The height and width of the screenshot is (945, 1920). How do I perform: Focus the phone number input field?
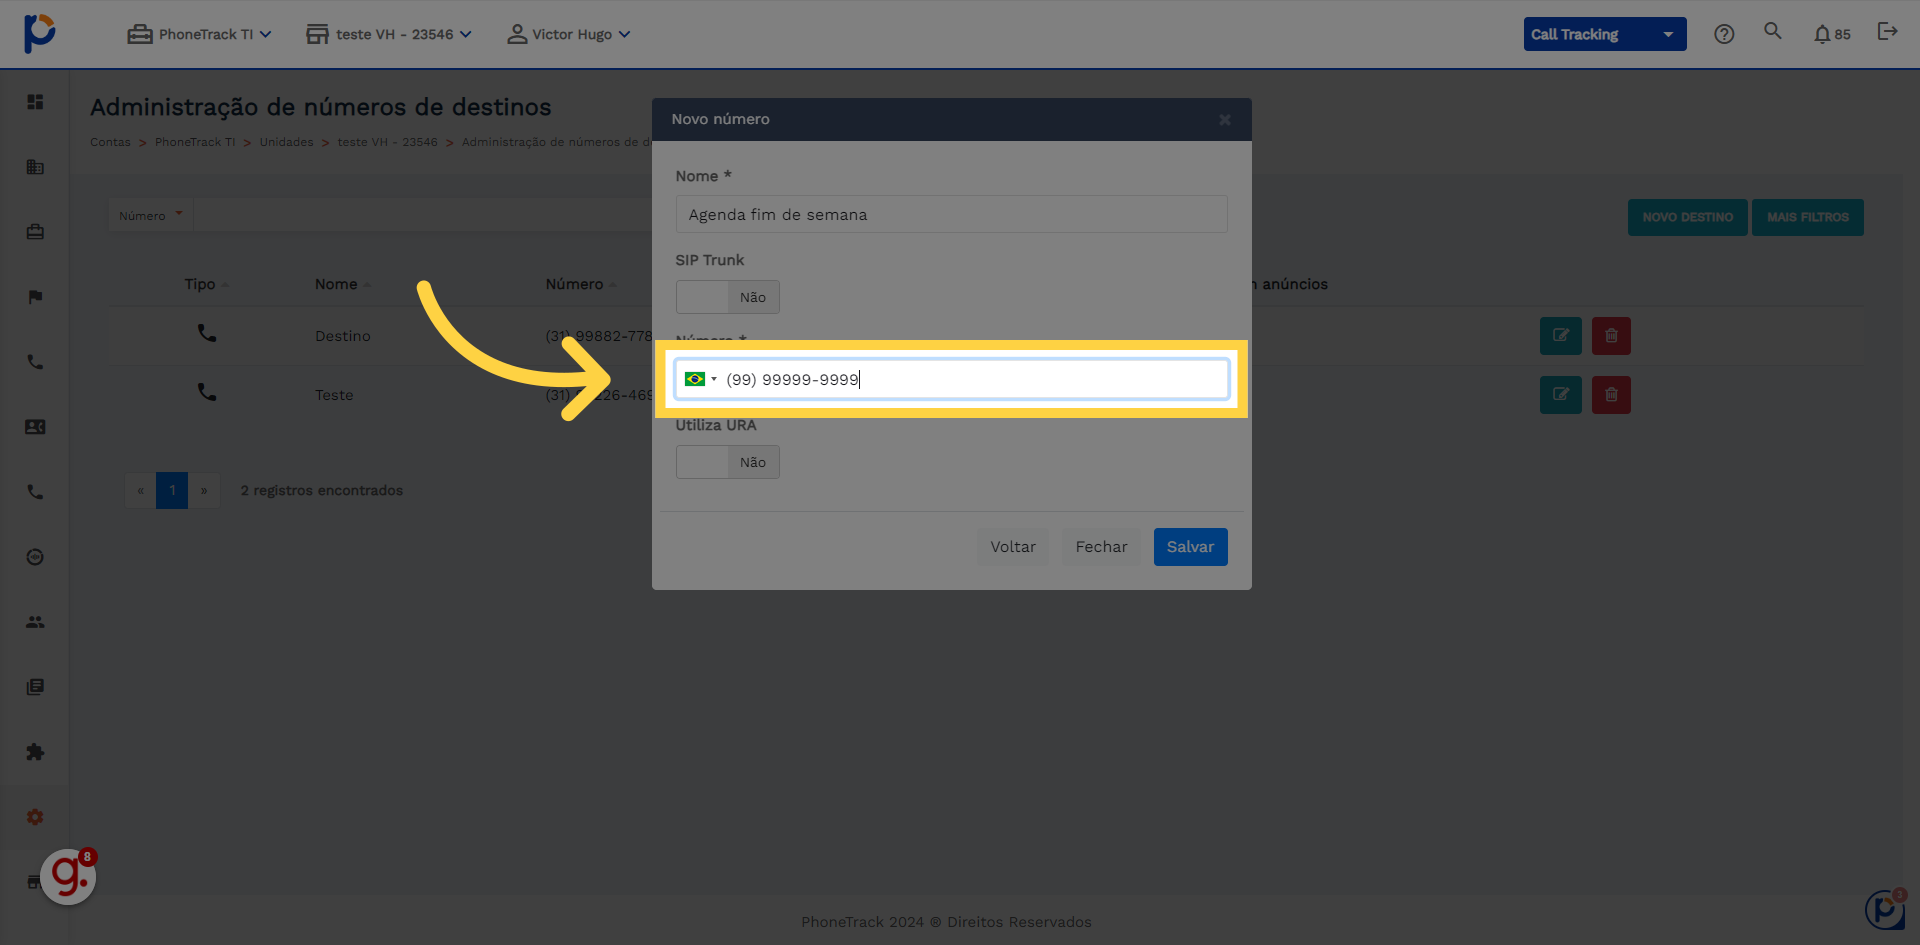coord(951,379)
